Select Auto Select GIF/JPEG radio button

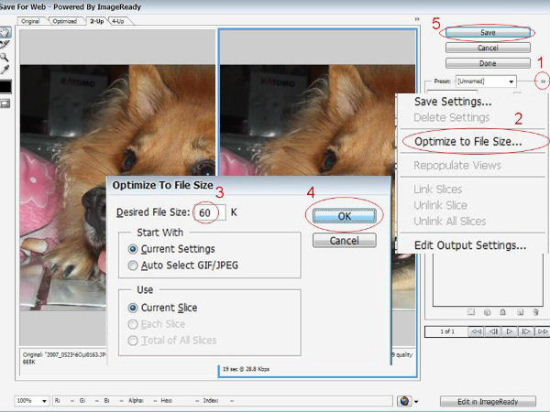coord(133,265)
